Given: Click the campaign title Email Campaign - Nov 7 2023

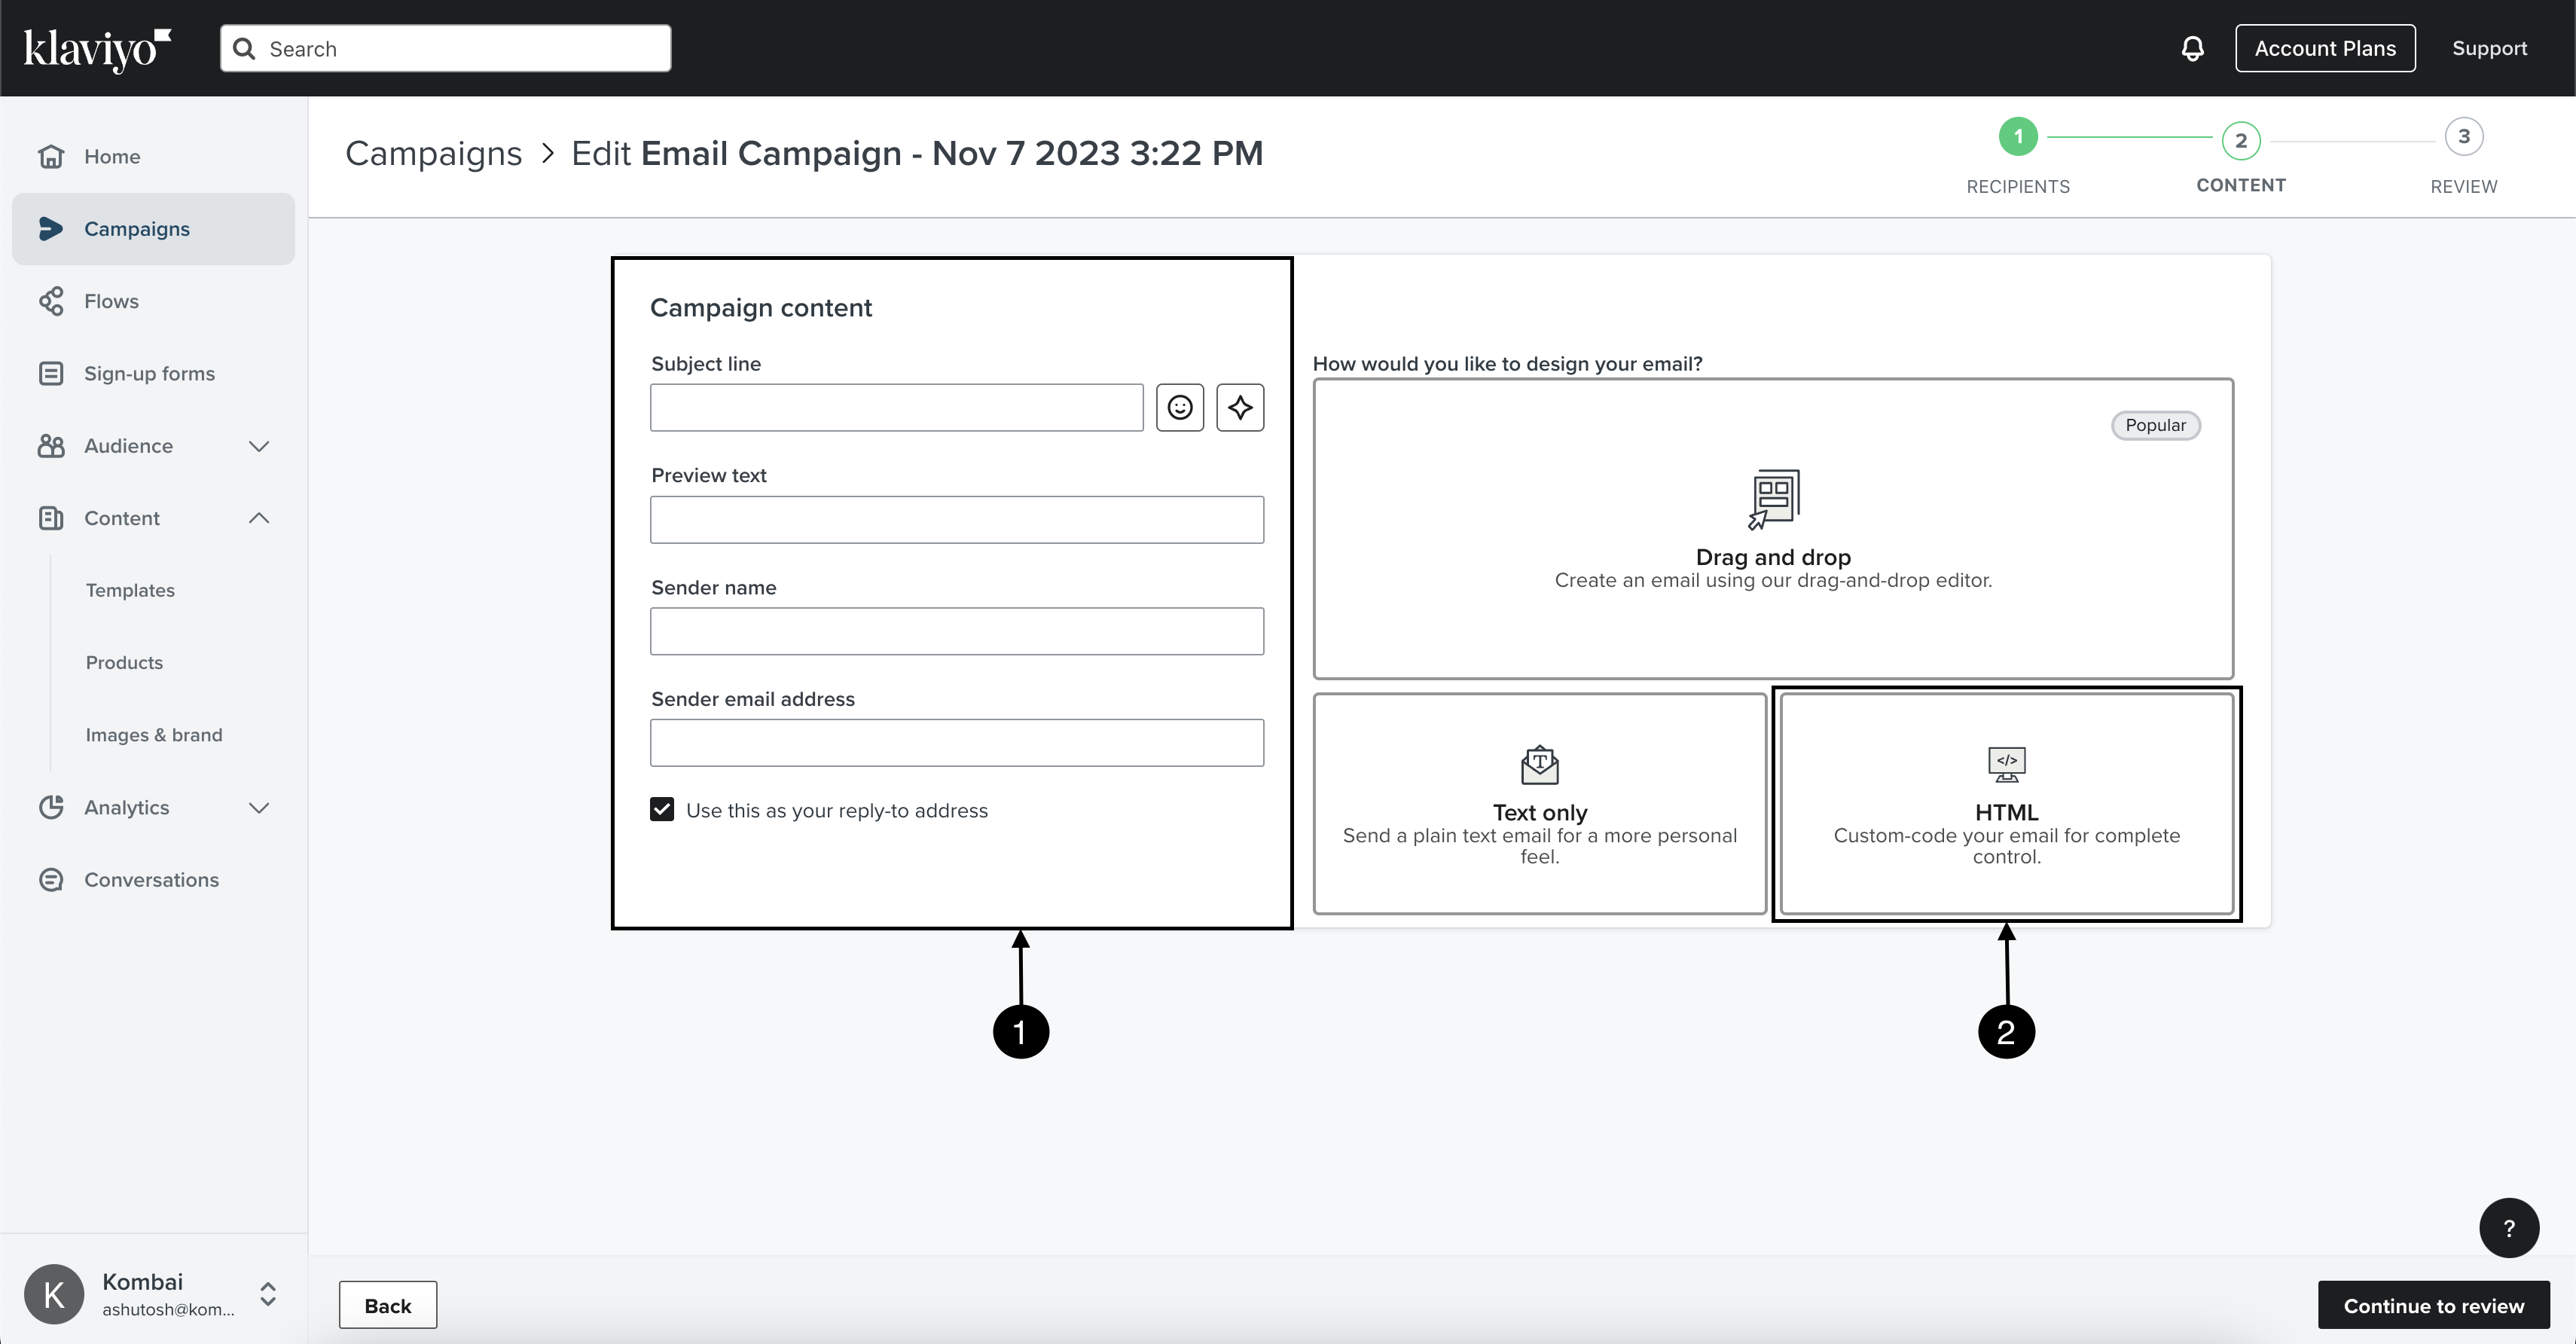Looking at the screenshot, I should (952, 154).
